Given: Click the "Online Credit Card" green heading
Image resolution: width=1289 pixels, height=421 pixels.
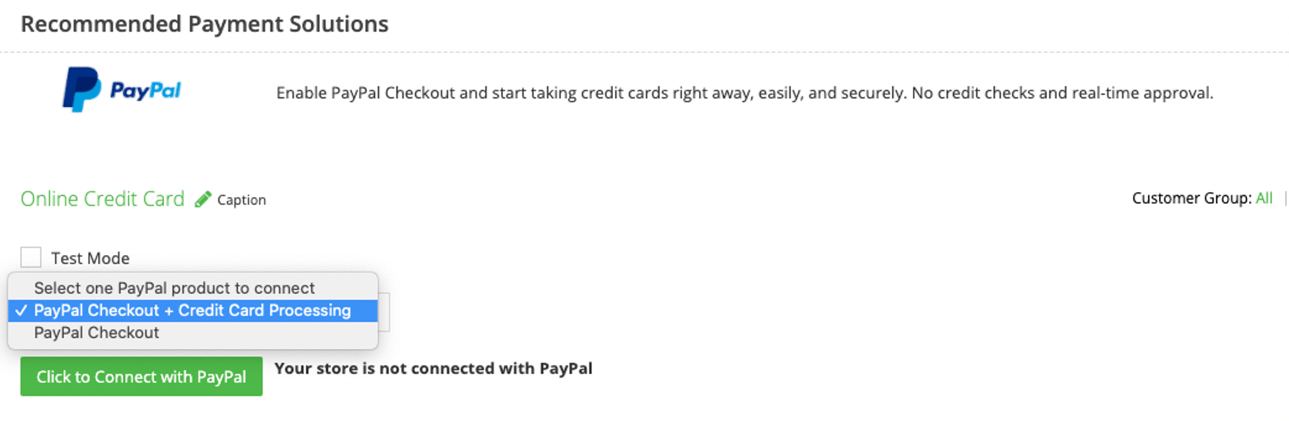Looking at the screenshot, I should (x=102, y=199).
